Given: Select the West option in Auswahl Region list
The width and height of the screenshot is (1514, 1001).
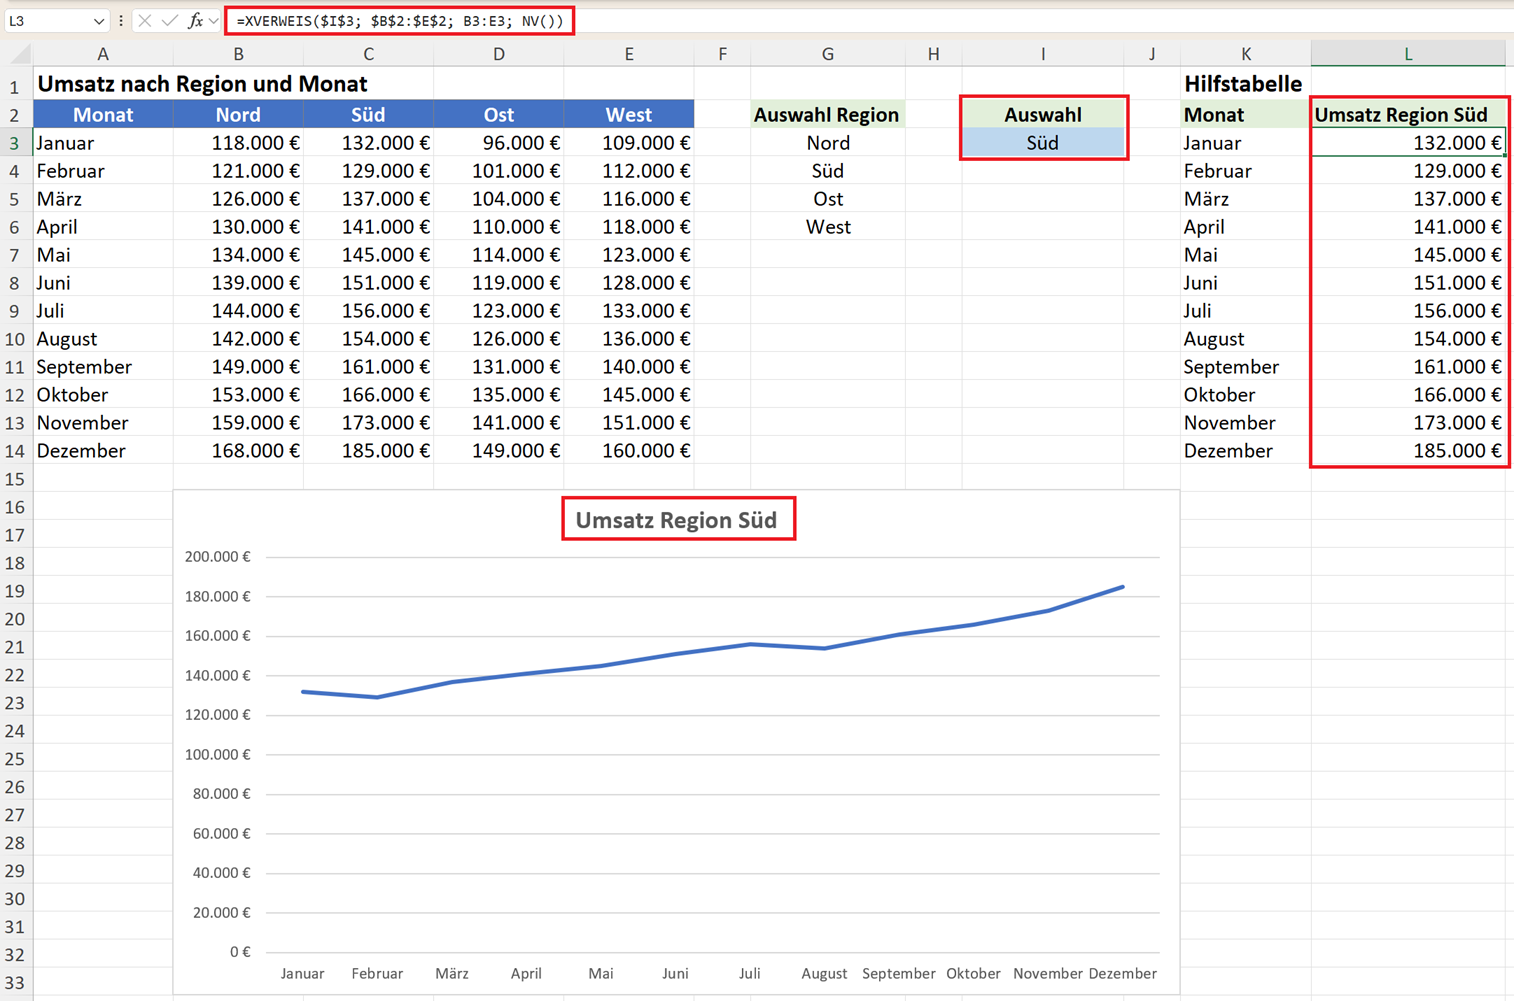Looking at the screenshot, I should click(828, 227).
